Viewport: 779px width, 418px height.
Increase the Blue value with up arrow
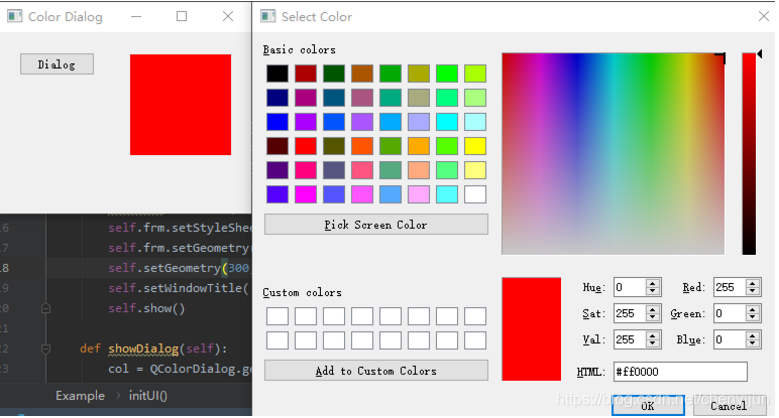pos(753,335)
